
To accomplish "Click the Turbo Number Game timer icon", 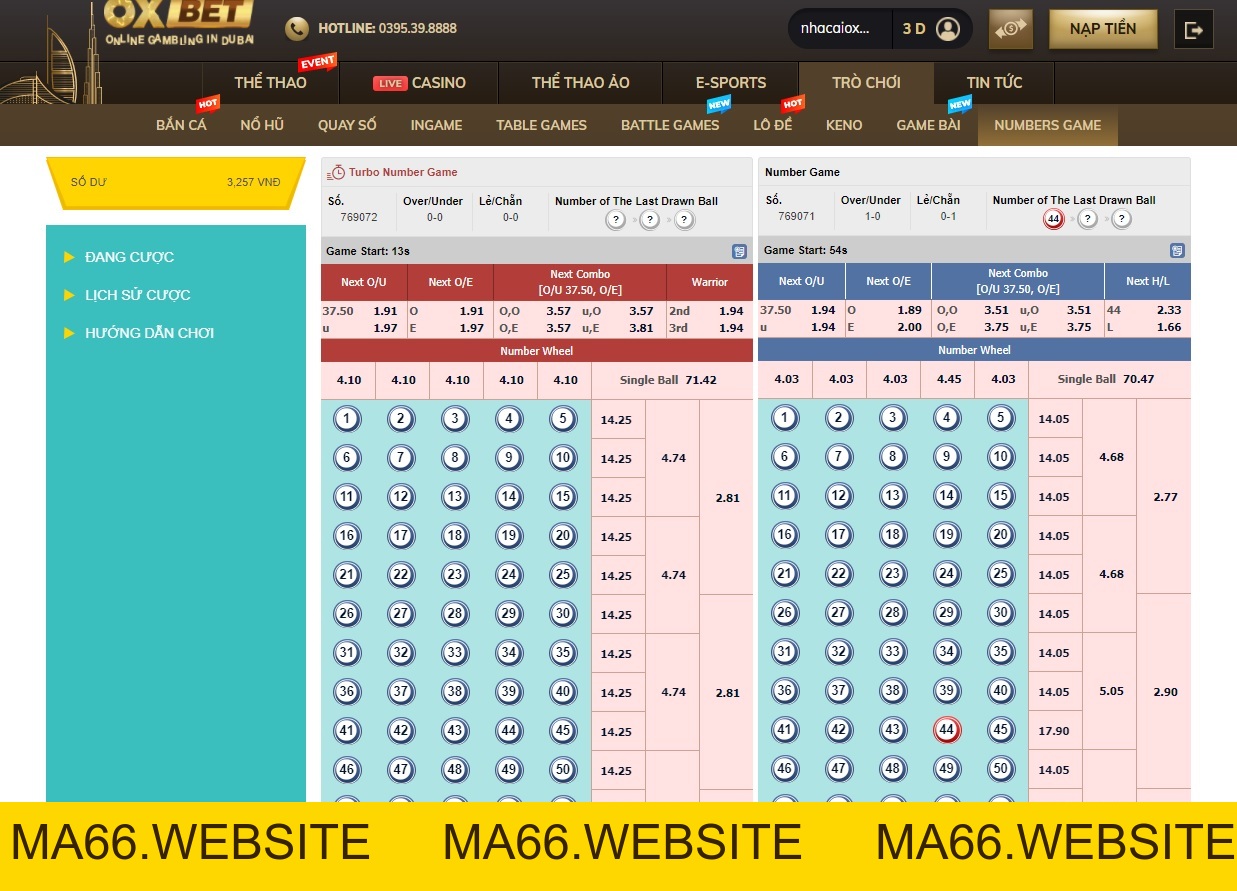I will [337, 172].
